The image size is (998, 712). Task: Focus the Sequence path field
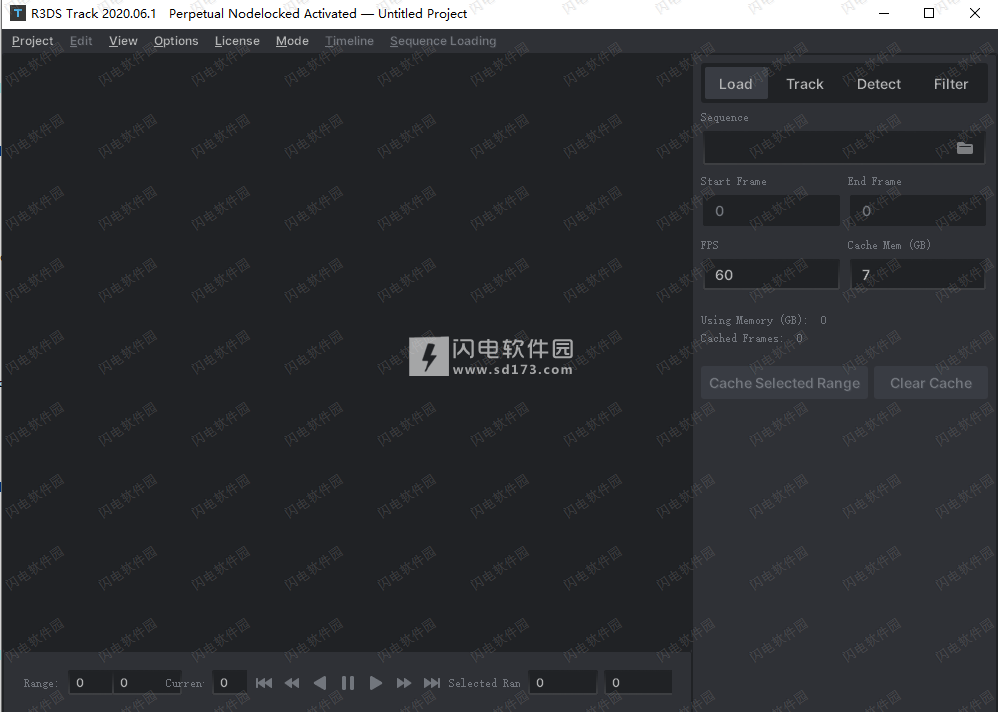(843, 148)
